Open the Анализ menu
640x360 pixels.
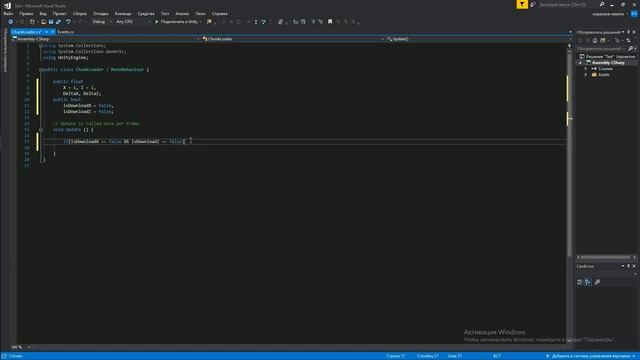pos(182,13)
